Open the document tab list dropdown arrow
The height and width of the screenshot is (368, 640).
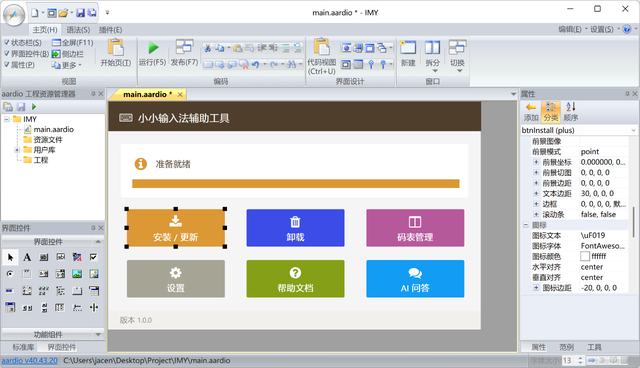513,94
